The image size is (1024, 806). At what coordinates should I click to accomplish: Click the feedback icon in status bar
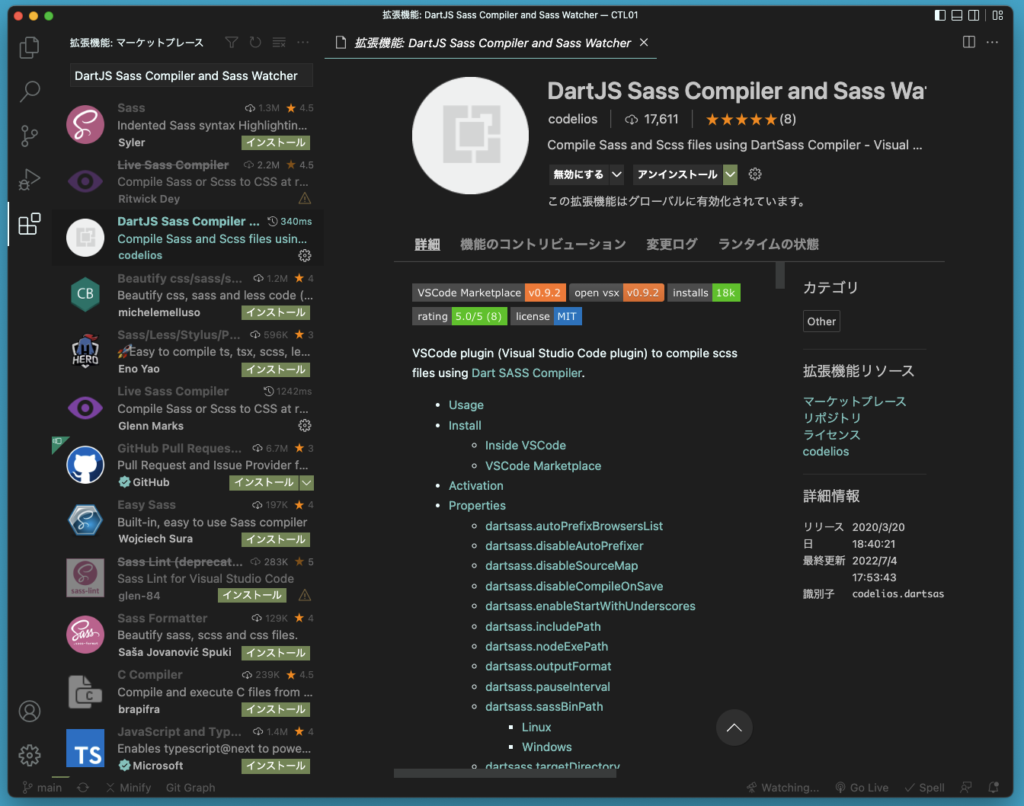coord(966,788)
